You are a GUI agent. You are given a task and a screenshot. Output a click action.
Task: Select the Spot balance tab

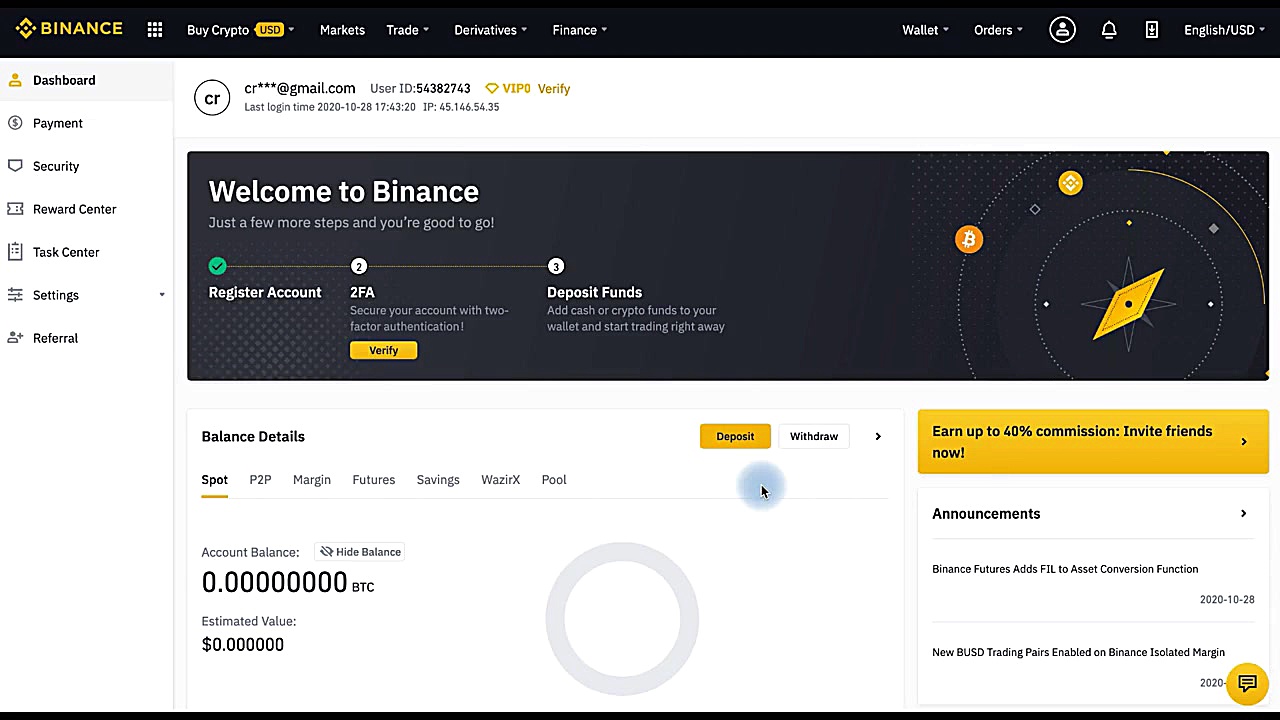(214, 480)
